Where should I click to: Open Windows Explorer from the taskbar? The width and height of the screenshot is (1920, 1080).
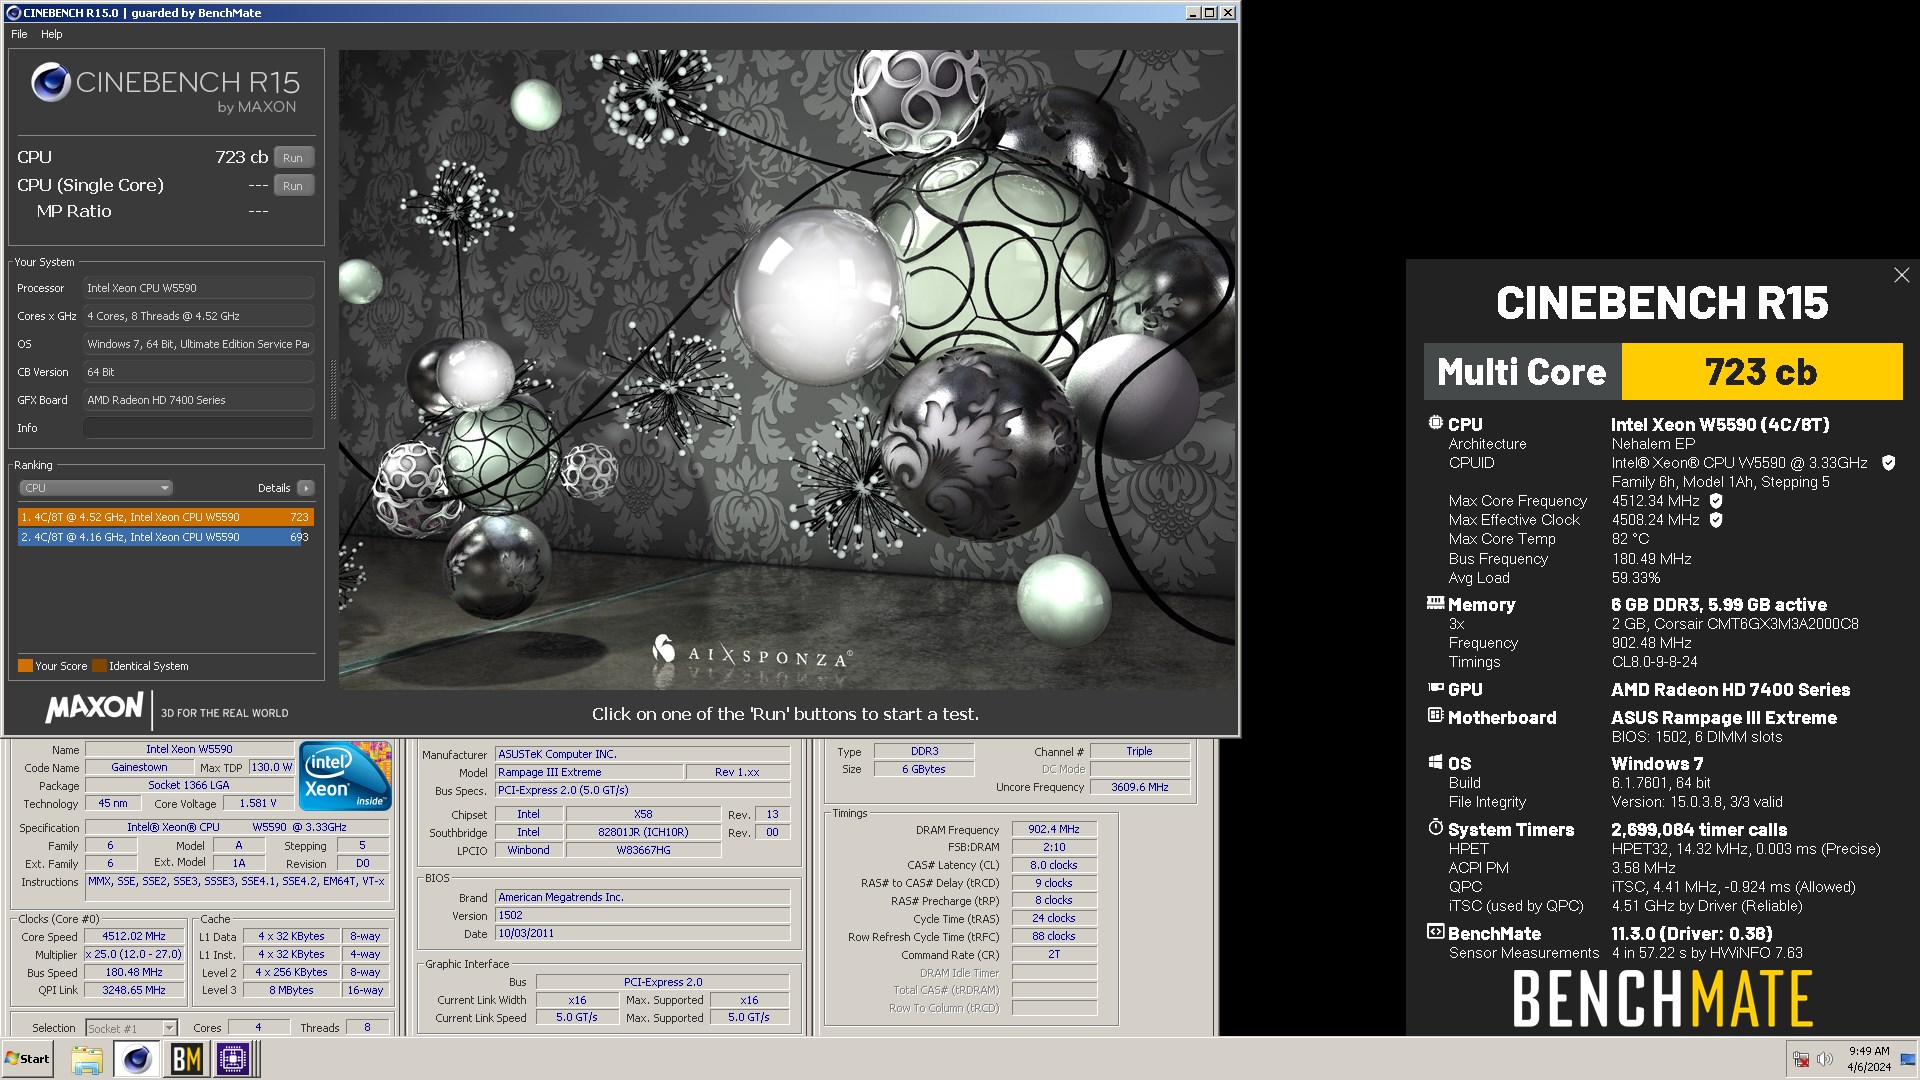coord(87,1059)
